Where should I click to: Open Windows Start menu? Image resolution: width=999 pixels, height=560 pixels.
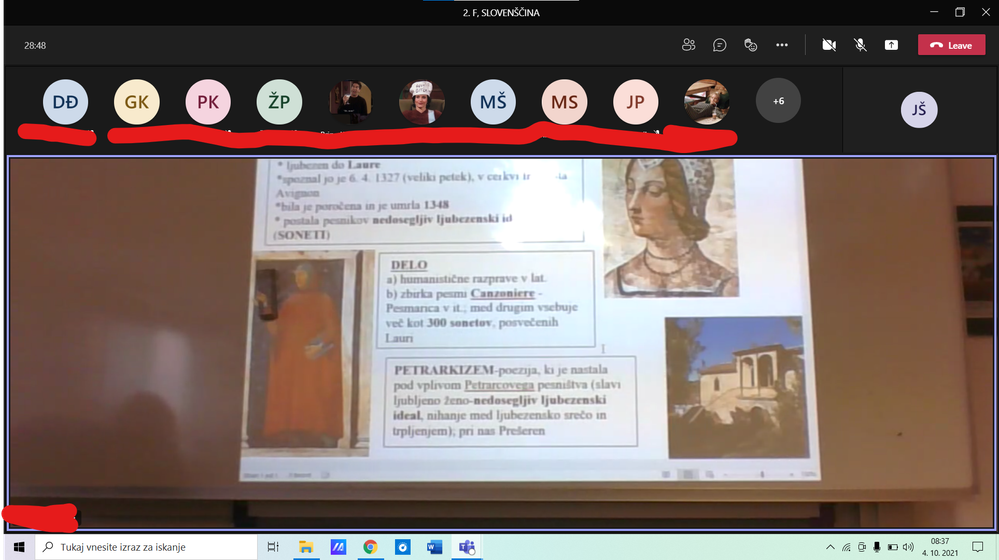19,547
